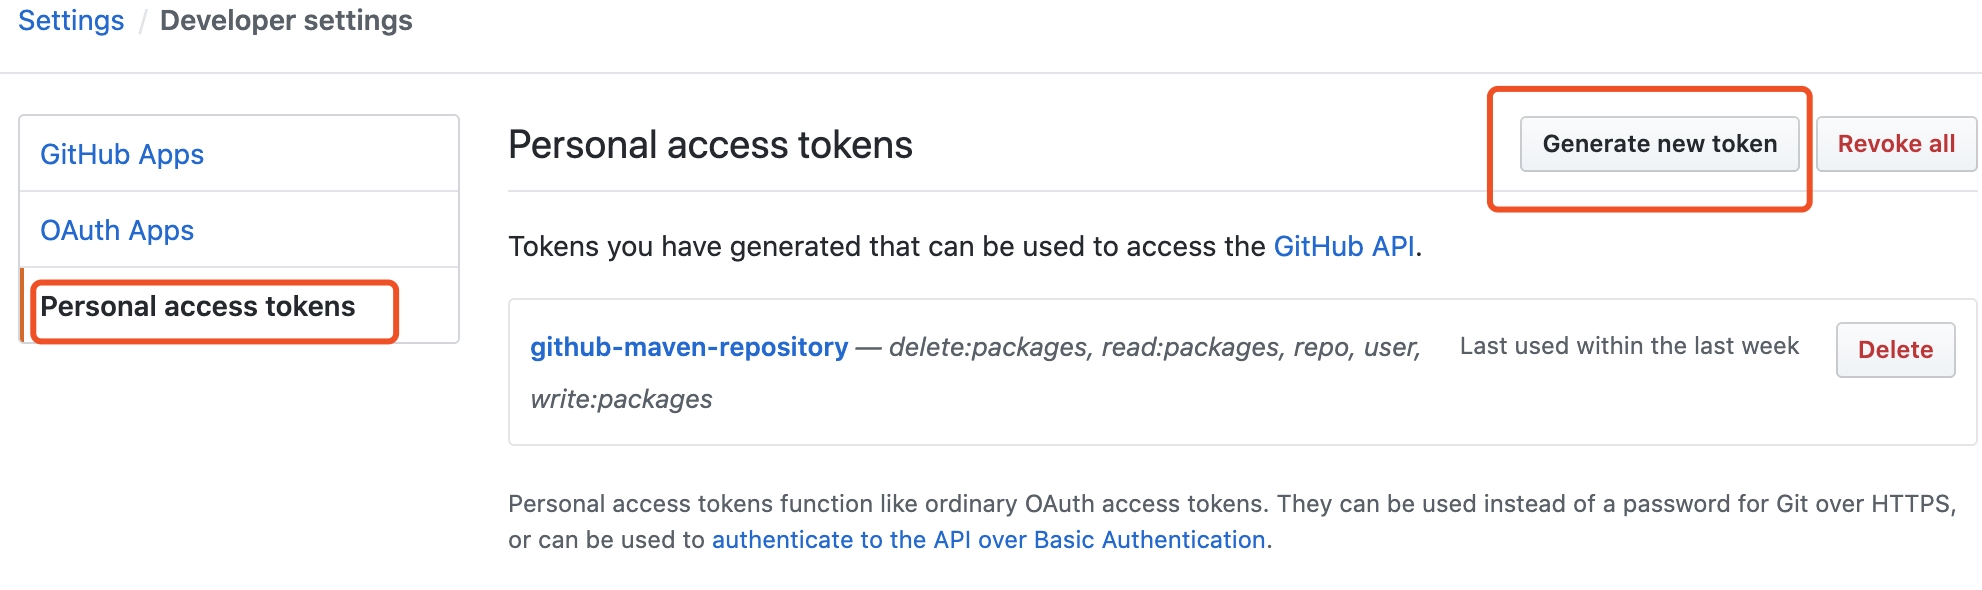
Task: Go to GitHub Apps in sidebar
Action: pos(122,154)
